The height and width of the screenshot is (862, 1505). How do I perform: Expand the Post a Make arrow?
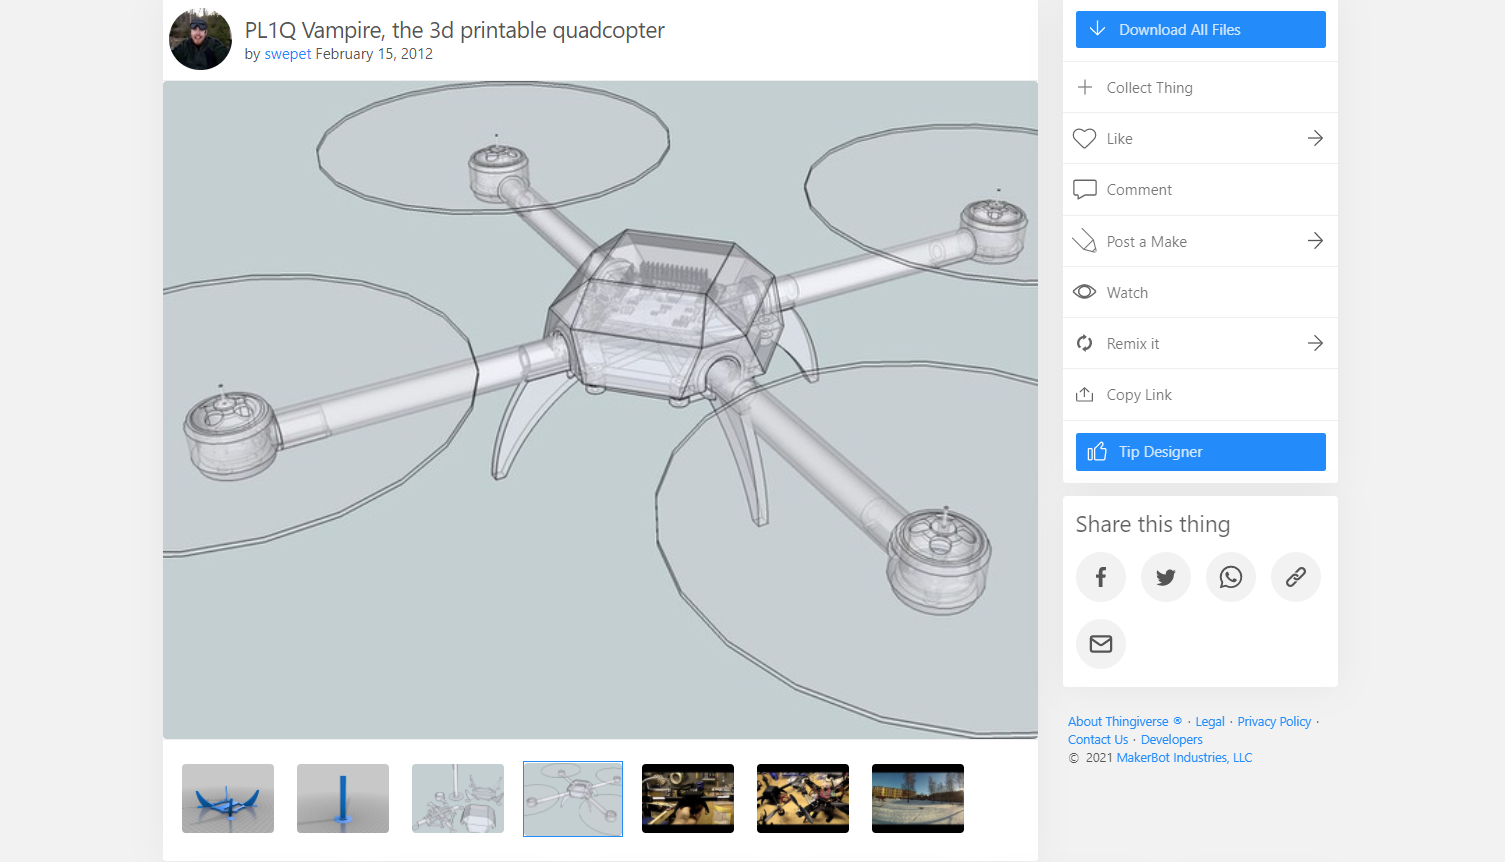click(x=1315, y=241)
